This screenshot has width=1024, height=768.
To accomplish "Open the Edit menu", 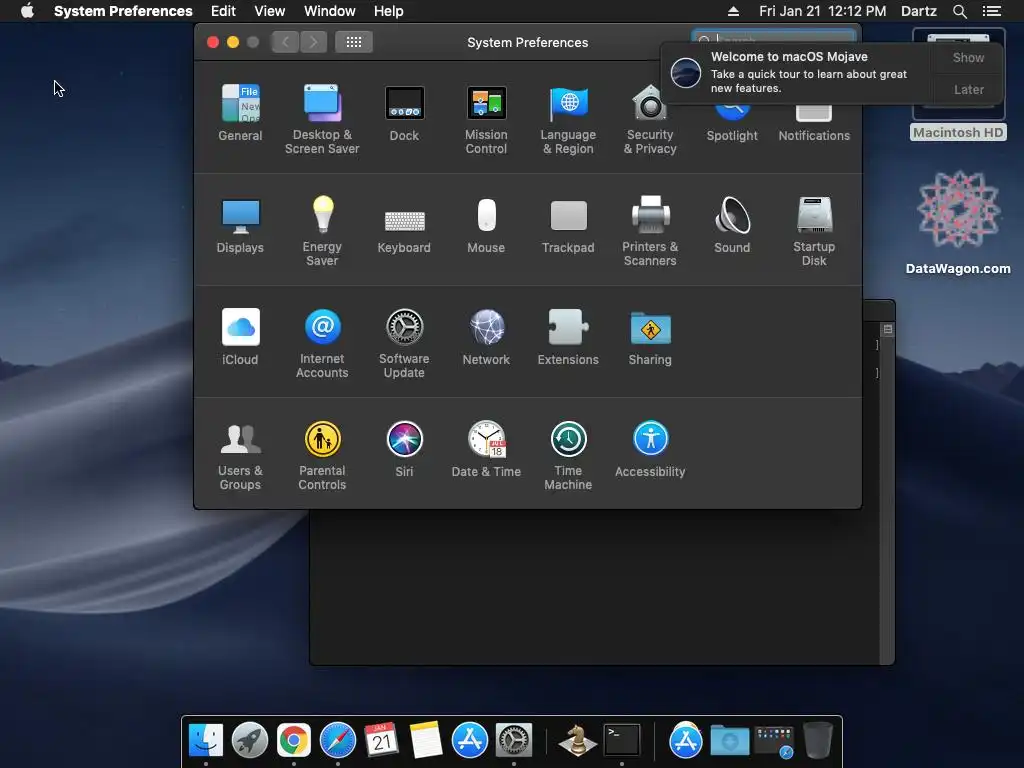I will pos(223,11).
